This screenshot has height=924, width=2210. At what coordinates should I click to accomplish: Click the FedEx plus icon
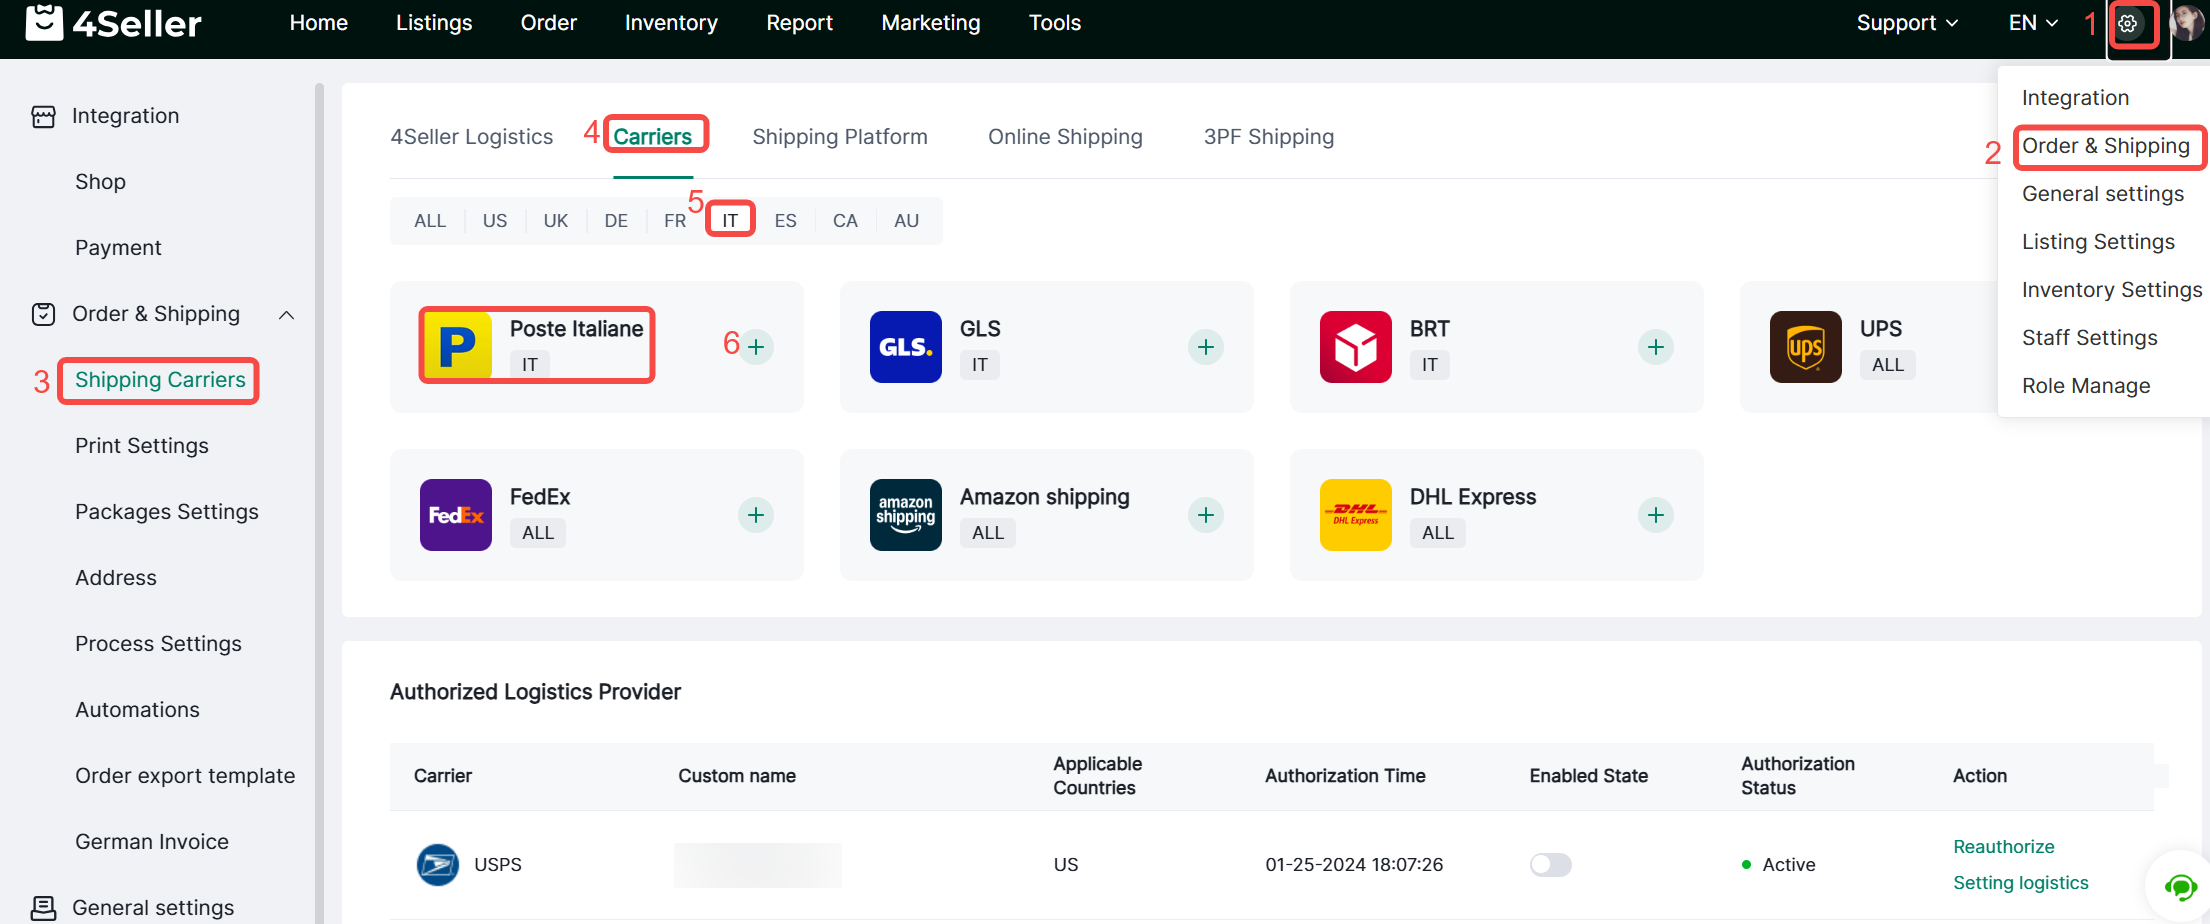pyautogui.click(x=756, y=515)
